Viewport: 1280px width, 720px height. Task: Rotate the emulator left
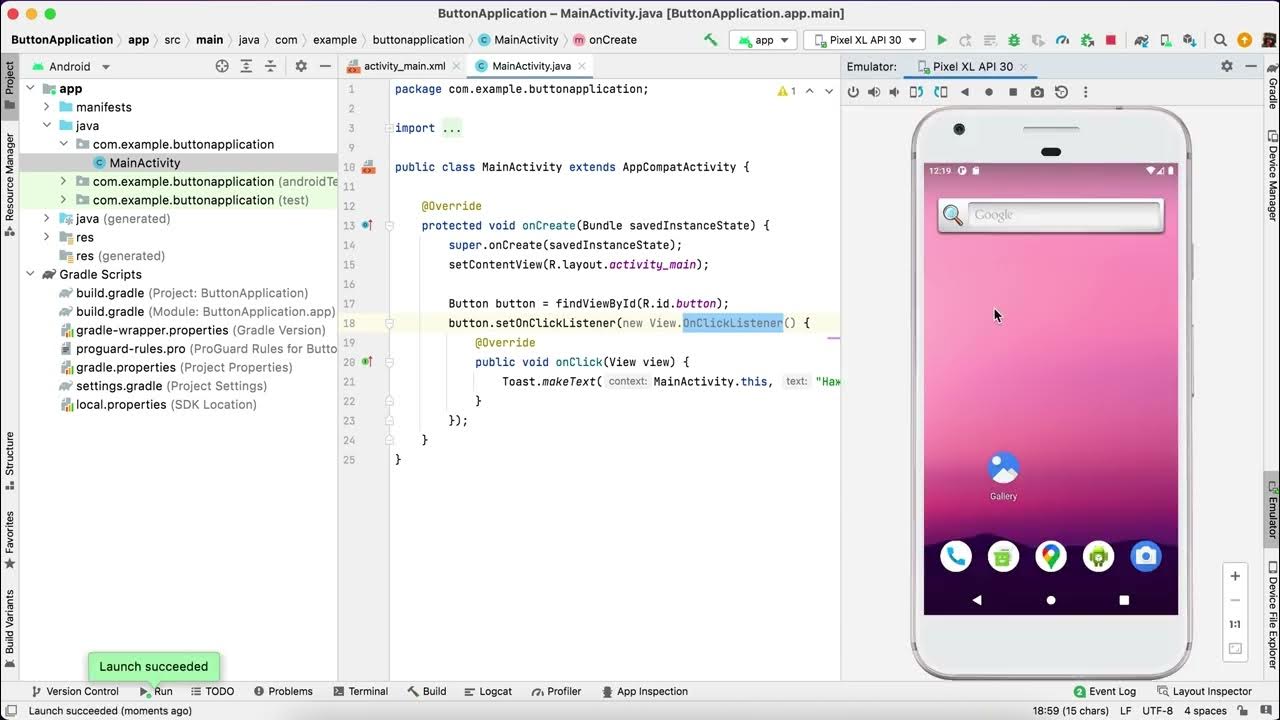[918, 92]
